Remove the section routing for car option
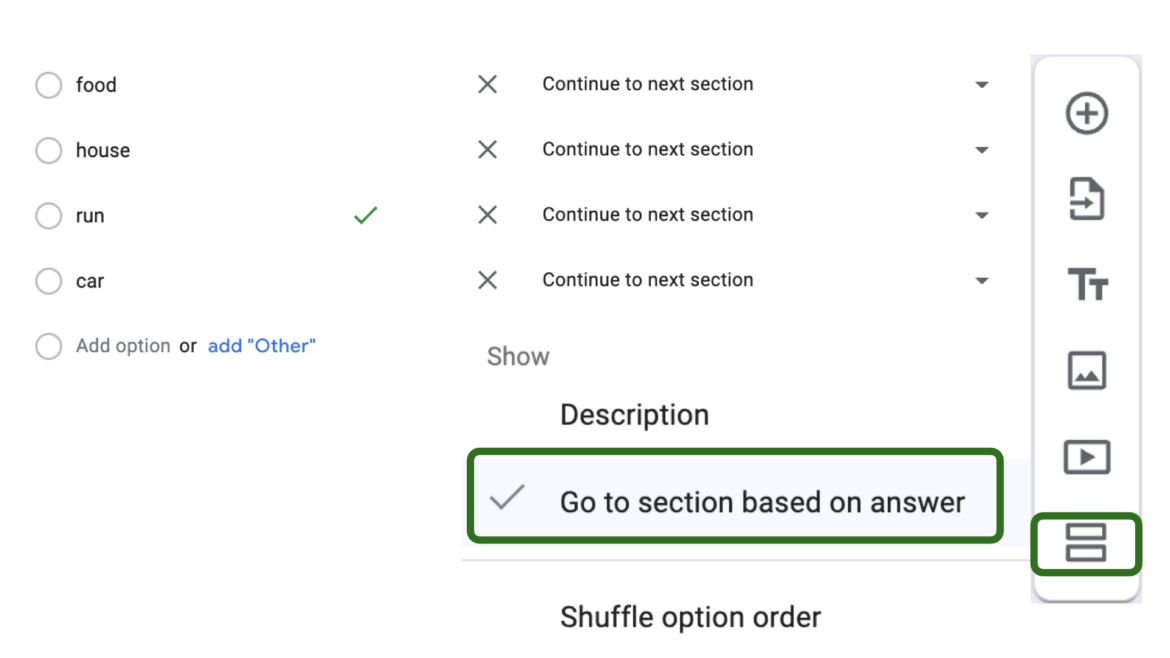The height and width of the screenshot is (658, 1170). tap(487, 280)
